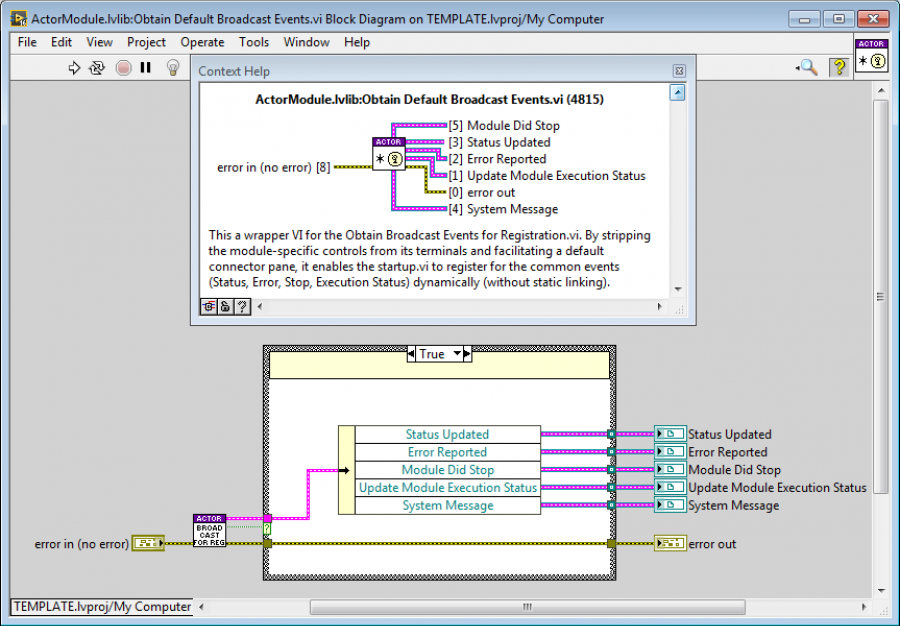Click the Error Reported indicator terminal

tap(670, 452)
